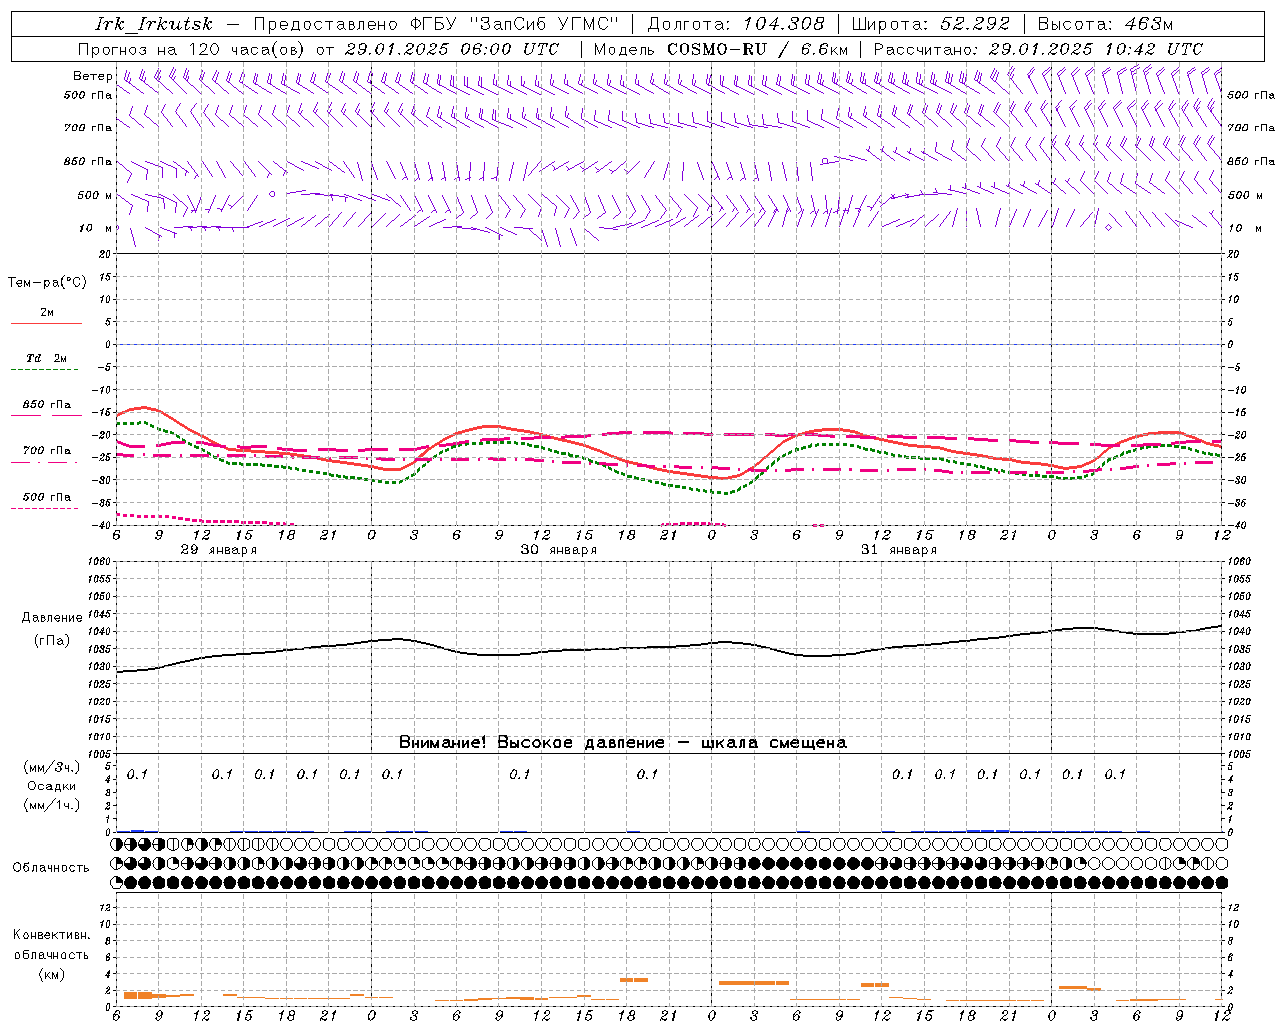Select the "Td 2м" dew point legend entry
Viewport: 1280px width, 1024px height.
point(47,358)
